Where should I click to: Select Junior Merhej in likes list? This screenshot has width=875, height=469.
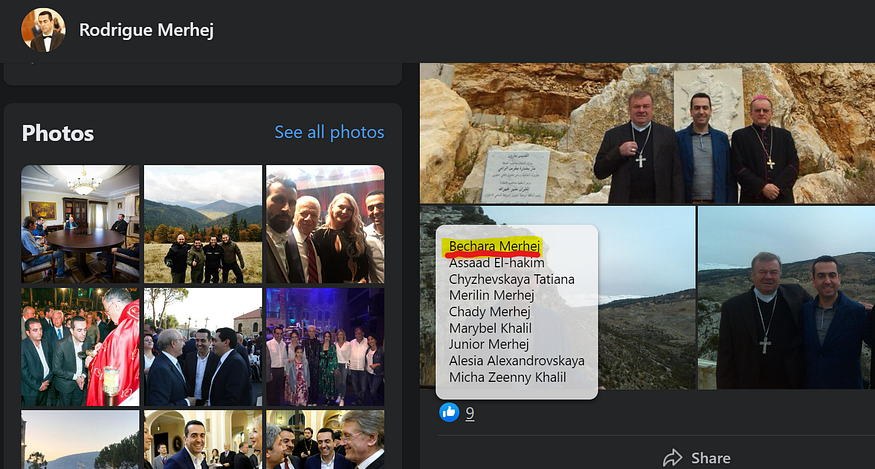489,344
